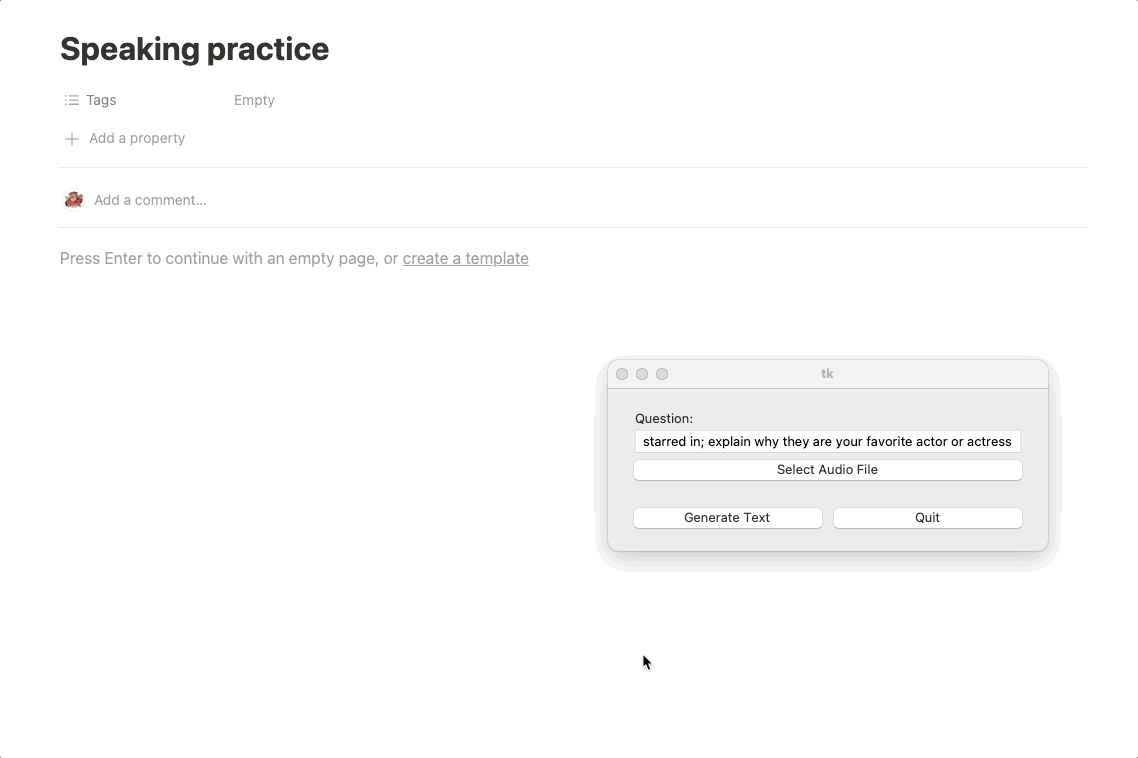Image resolution: width=1138 pixels, height=758 pixels.
Task: Click the red close dot of tk window
Action: tap(622, 374)
